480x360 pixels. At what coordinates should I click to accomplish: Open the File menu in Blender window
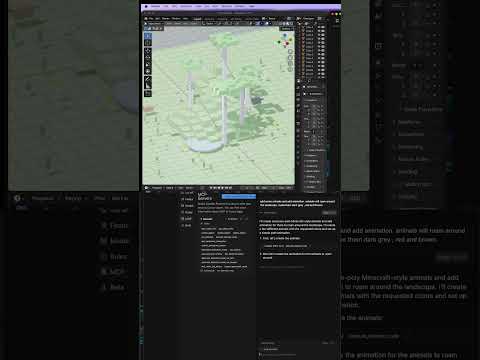click(151, 19)
